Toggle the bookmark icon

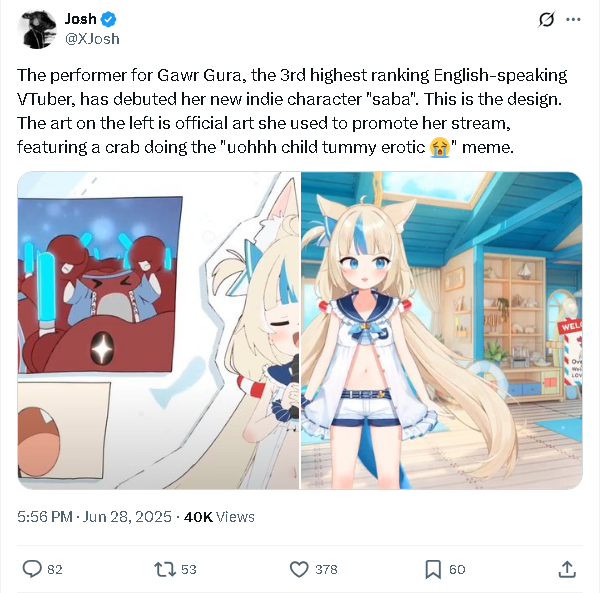tap(433, 569)
